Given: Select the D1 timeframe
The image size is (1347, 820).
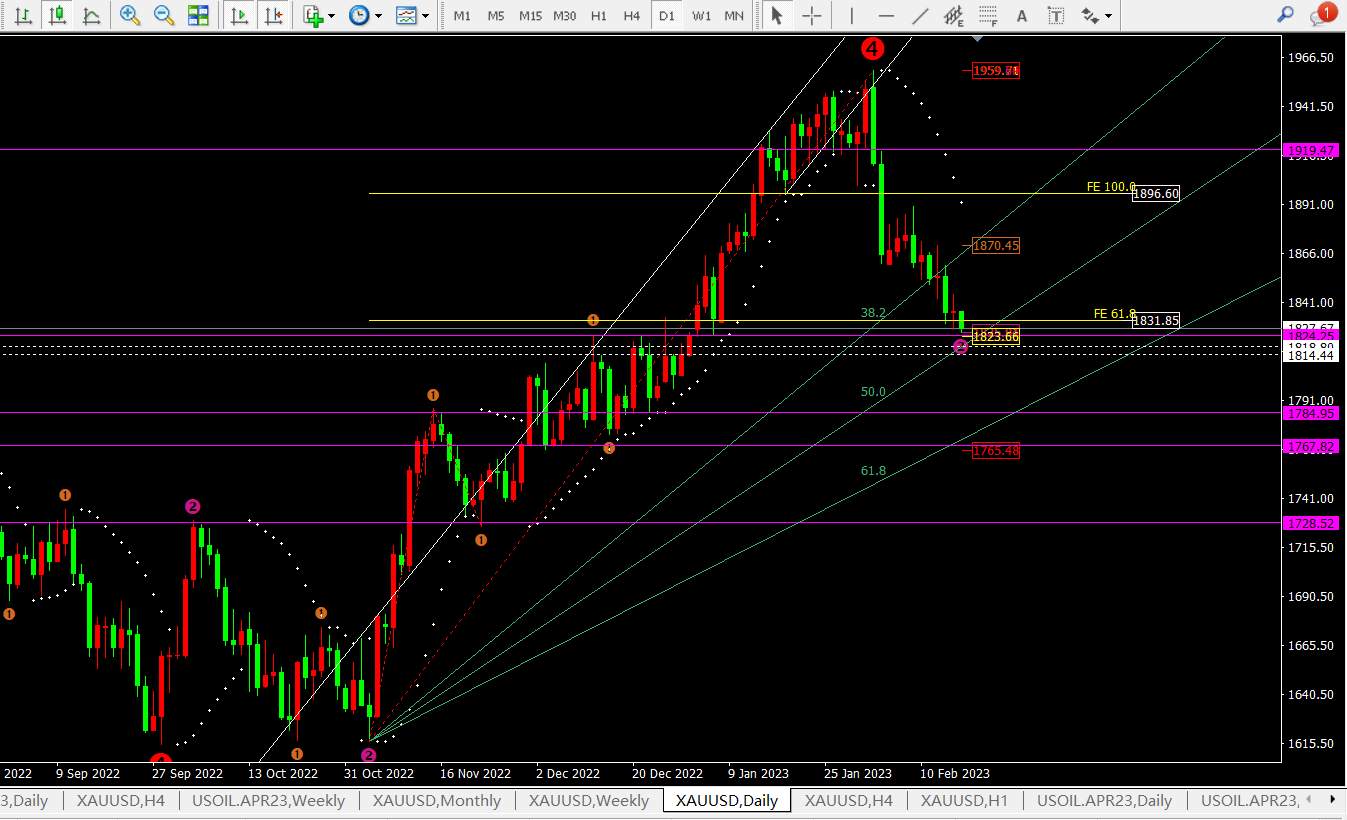Looking at the screenshot, I should click(666, 16).
